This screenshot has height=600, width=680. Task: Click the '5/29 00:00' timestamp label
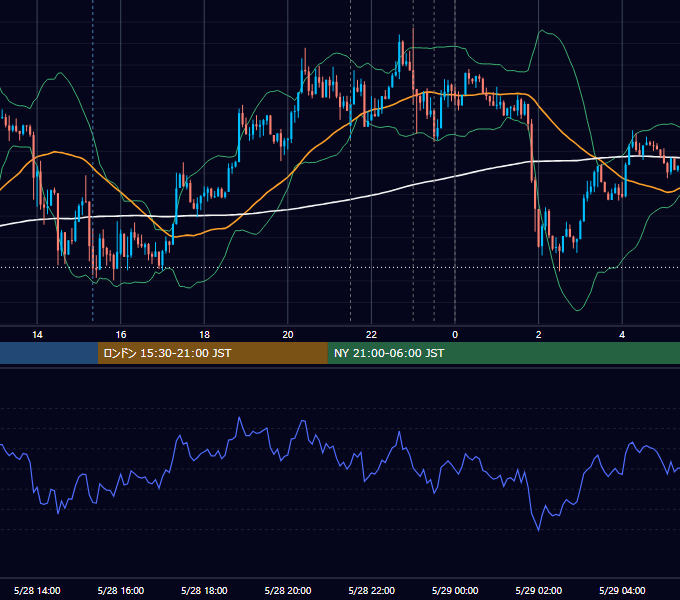coord(455,590)
